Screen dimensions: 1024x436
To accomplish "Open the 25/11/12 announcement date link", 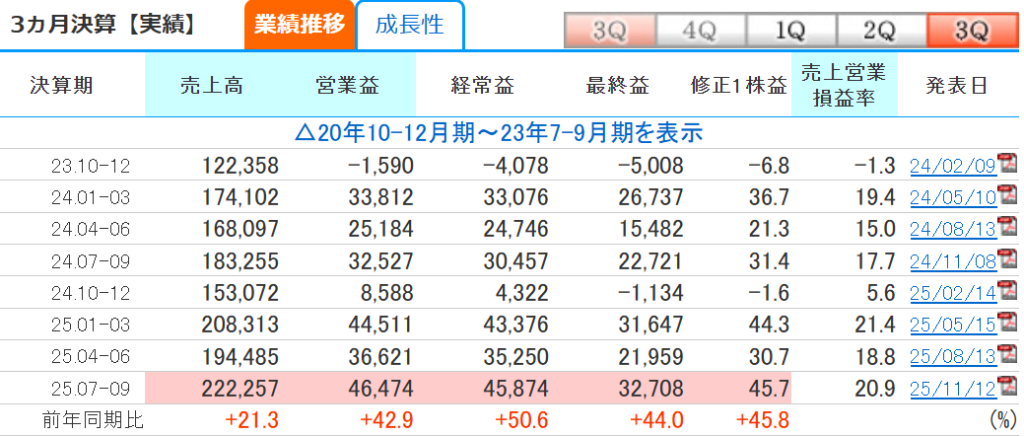I will [952, 388].
